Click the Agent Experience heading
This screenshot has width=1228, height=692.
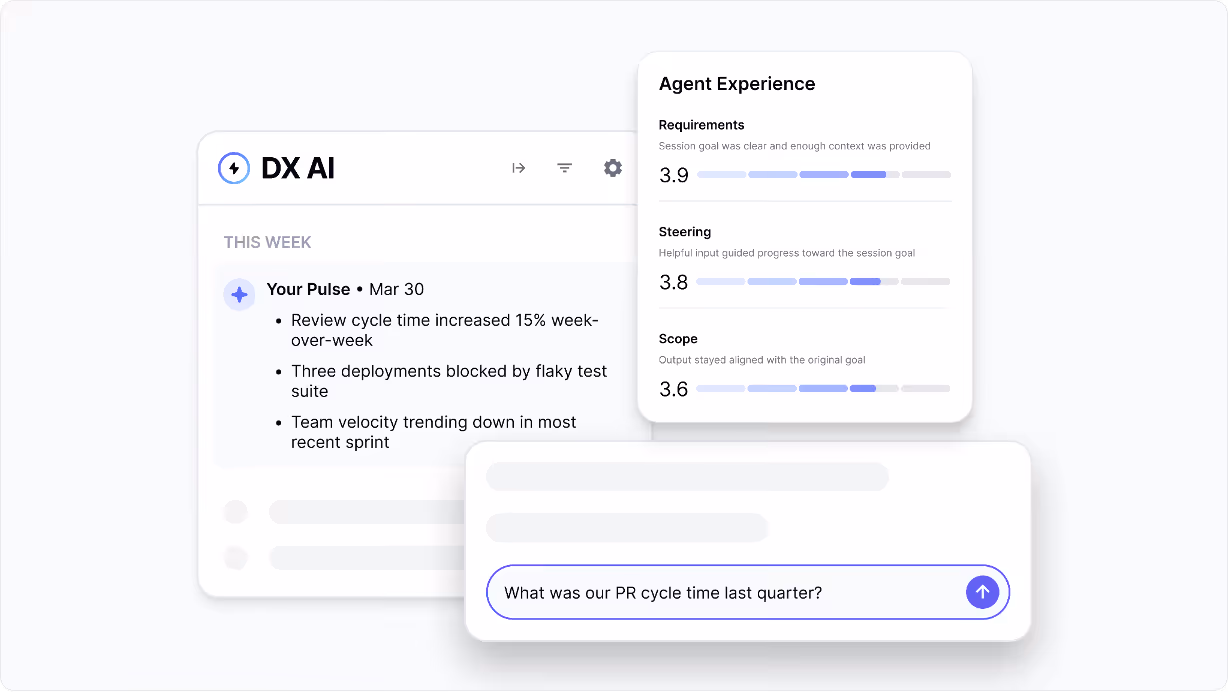point(737,84)
